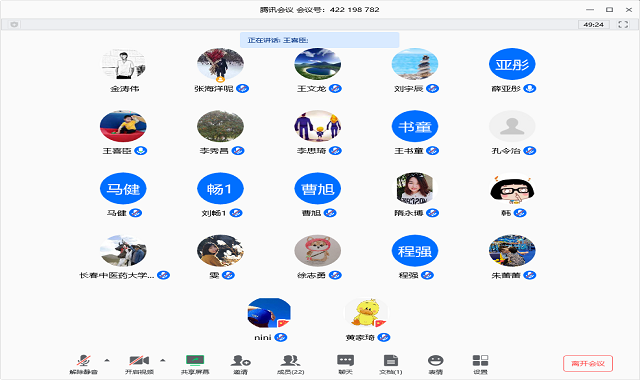The width and height of the screenshot is (640, 380).
Task: Click muted mic icon next to 韩
Action: pos(520,213)
